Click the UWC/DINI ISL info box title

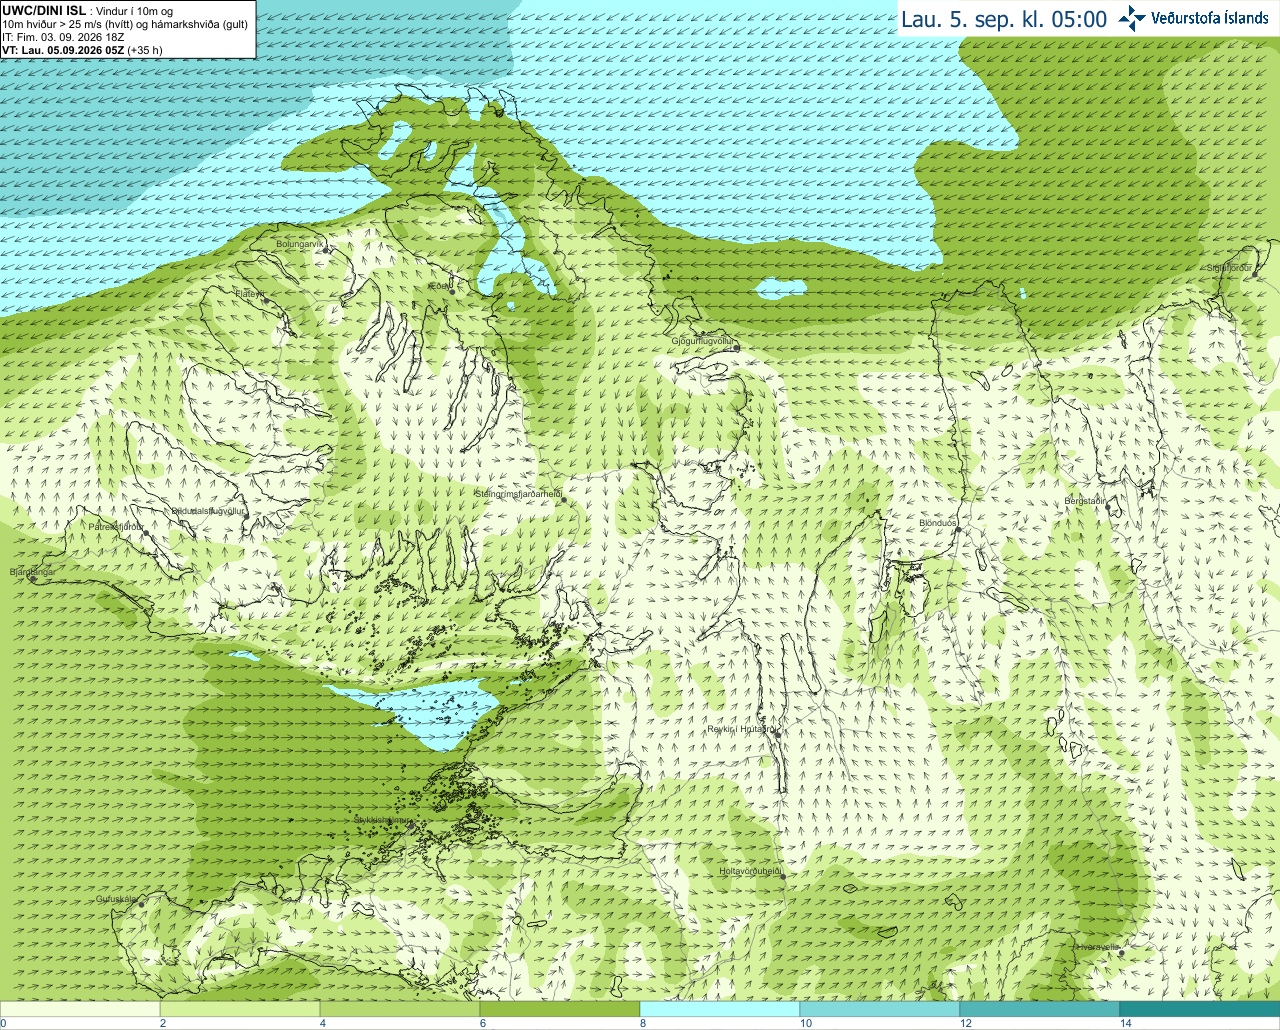(x=44, y=11)
